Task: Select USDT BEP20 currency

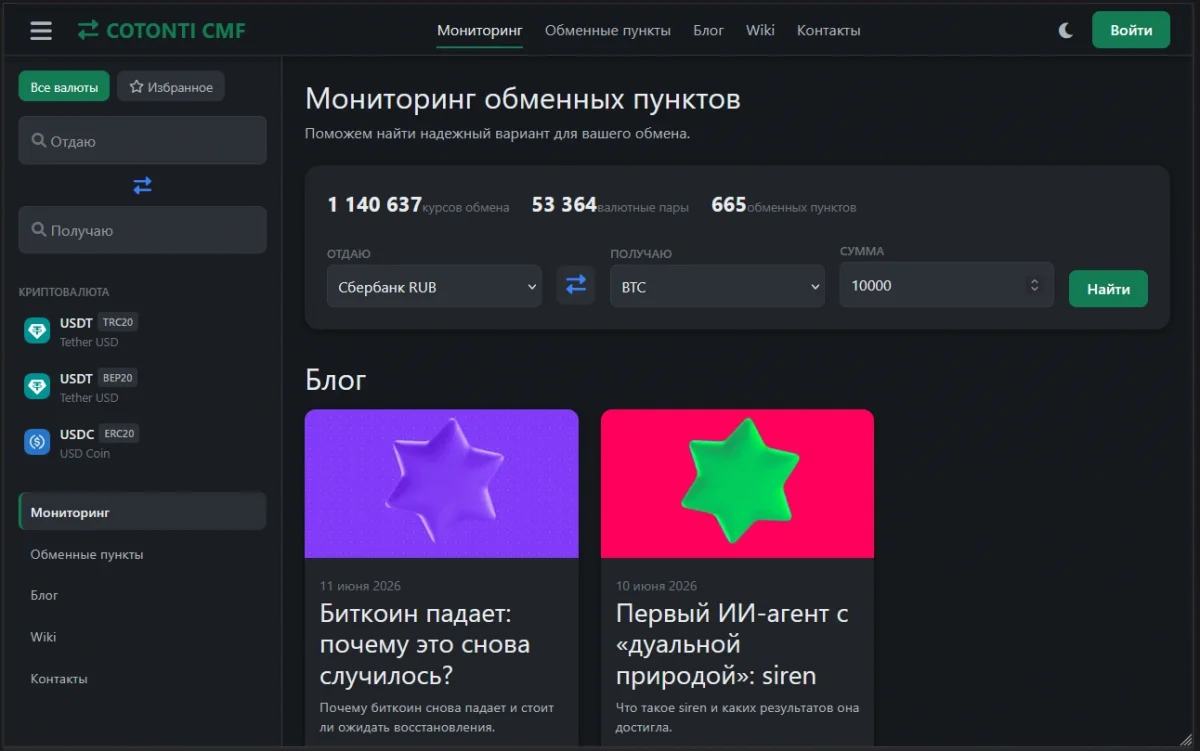Action: (142, 387)
